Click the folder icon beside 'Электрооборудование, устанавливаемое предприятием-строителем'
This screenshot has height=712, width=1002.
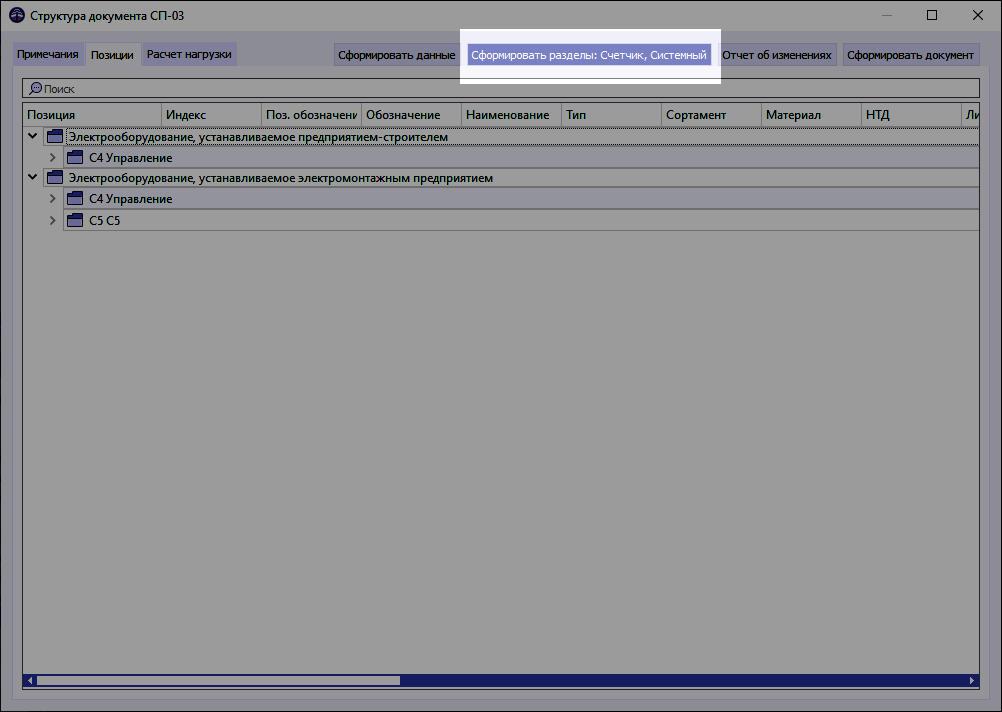click(54, 135)
